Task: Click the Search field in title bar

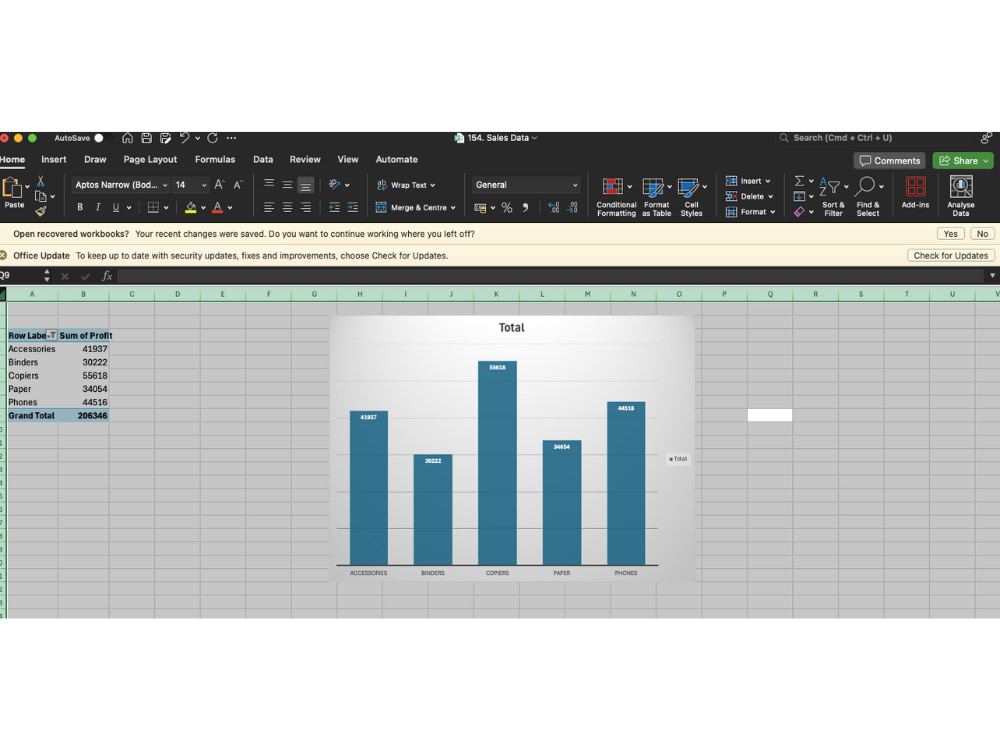Action: coord(875,138)
